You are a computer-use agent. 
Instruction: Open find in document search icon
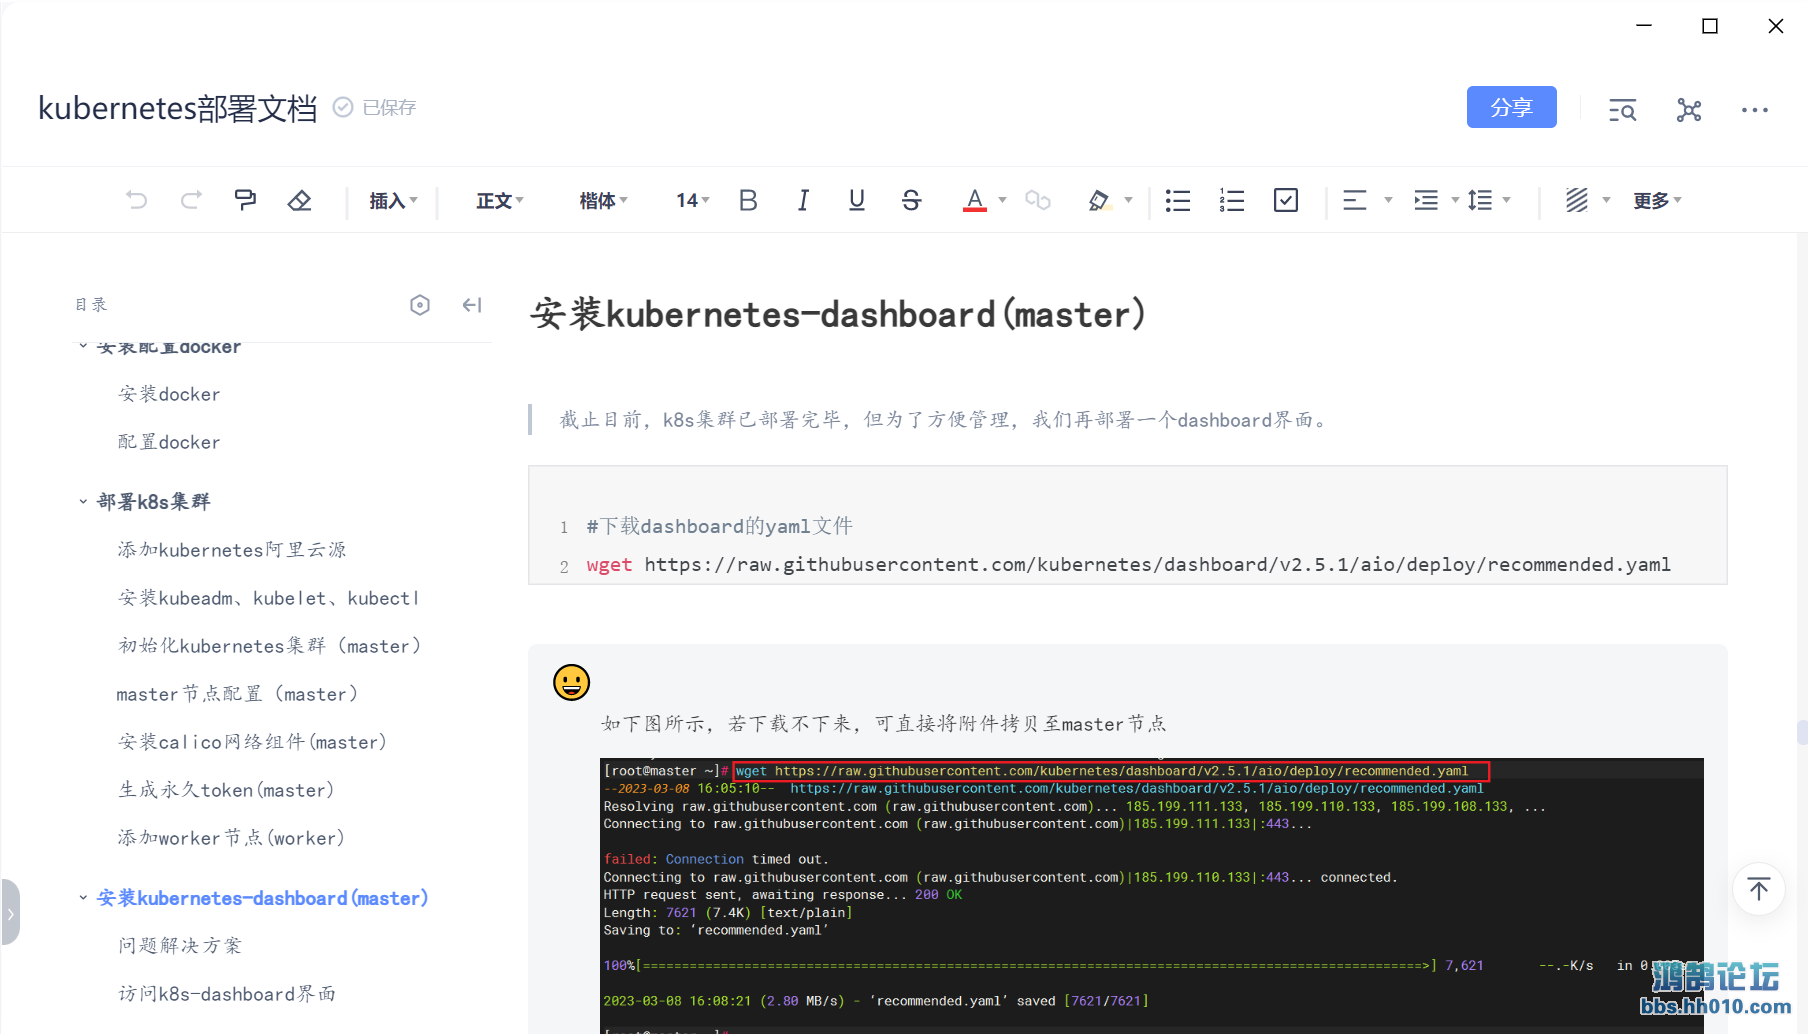pos(1622,110)
